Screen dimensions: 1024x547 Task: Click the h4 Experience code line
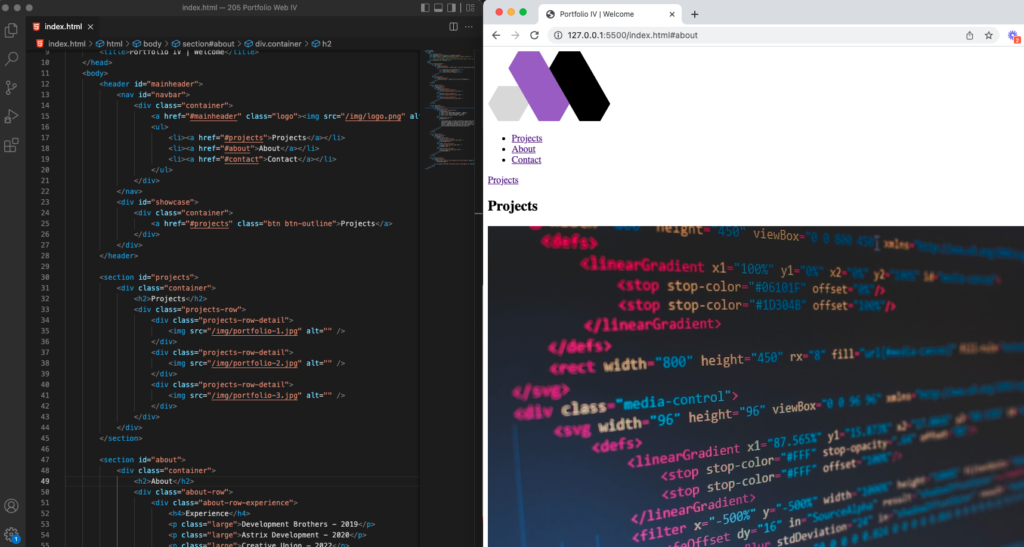[209, 513]
